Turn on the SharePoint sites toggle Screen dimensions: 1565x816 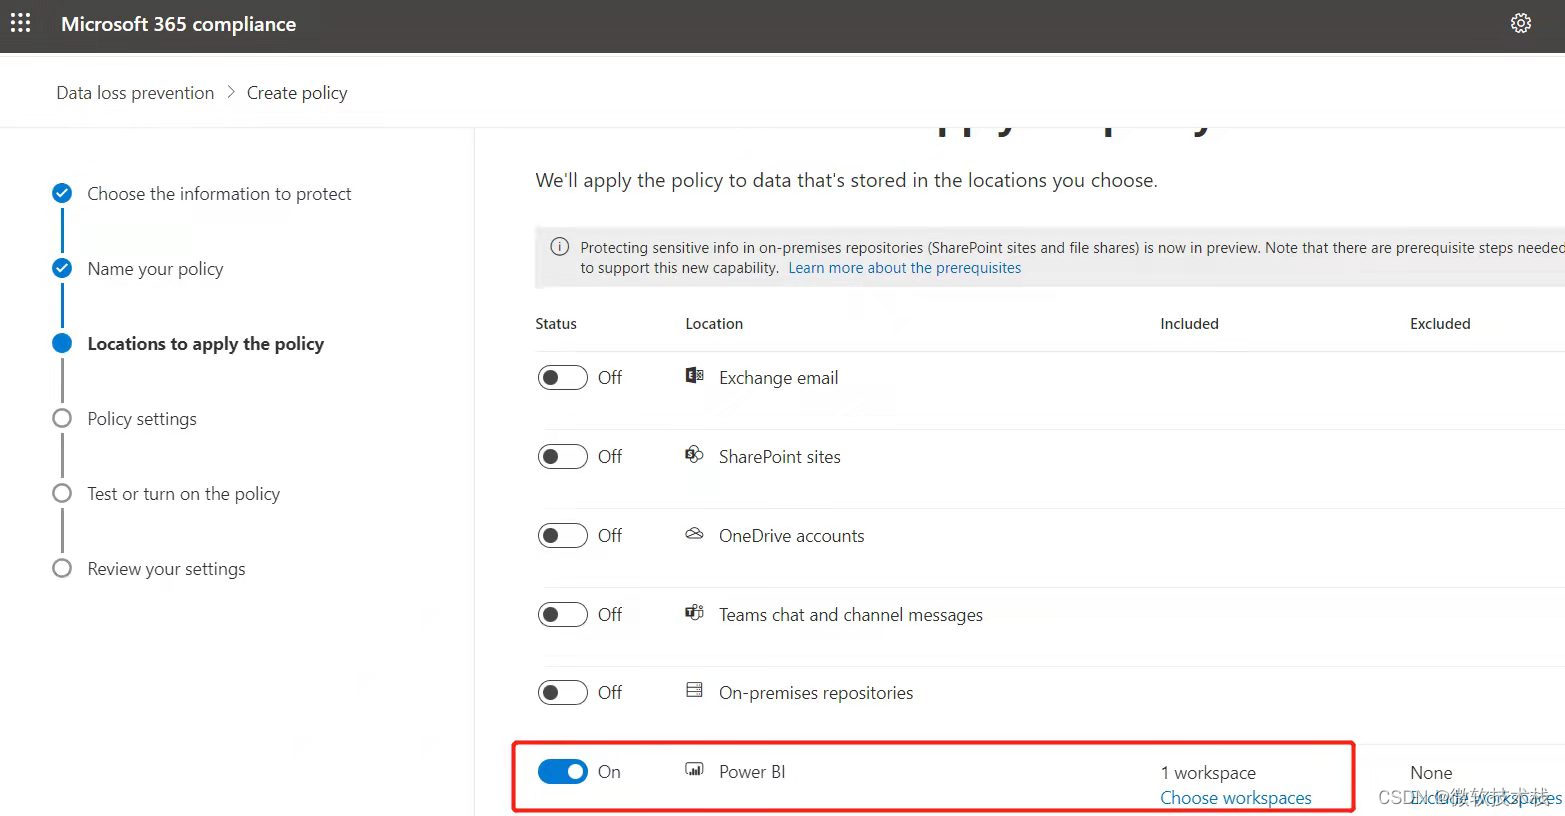tap(562, 457)
